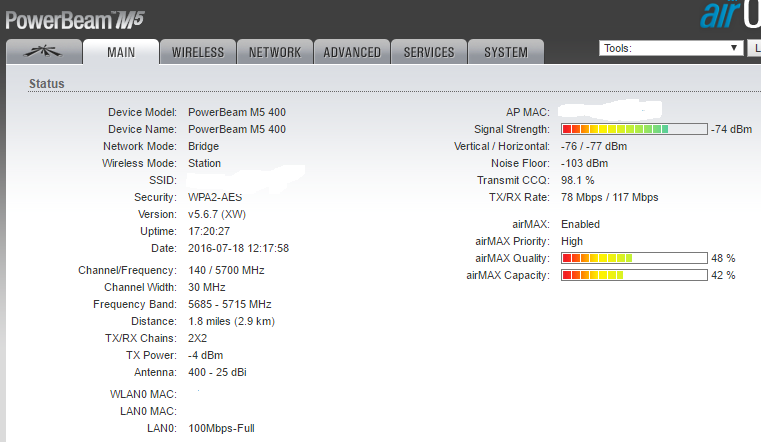This screenshot has width=761, height=442.
Task: Click the Transmit CCQ value 98.1 %
Action: (578, 180)
